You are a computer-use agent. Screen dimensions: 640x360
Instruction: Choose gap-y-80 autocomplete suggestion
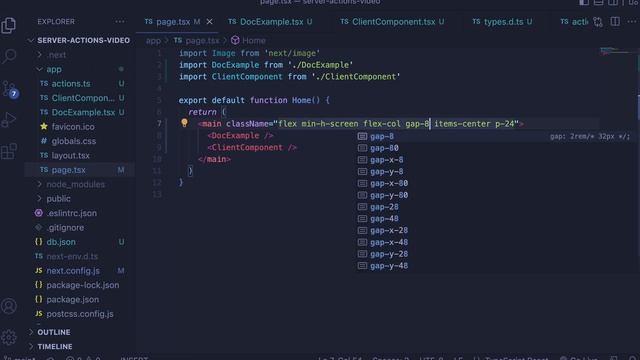pyautogui.click(x=493, y=195)
